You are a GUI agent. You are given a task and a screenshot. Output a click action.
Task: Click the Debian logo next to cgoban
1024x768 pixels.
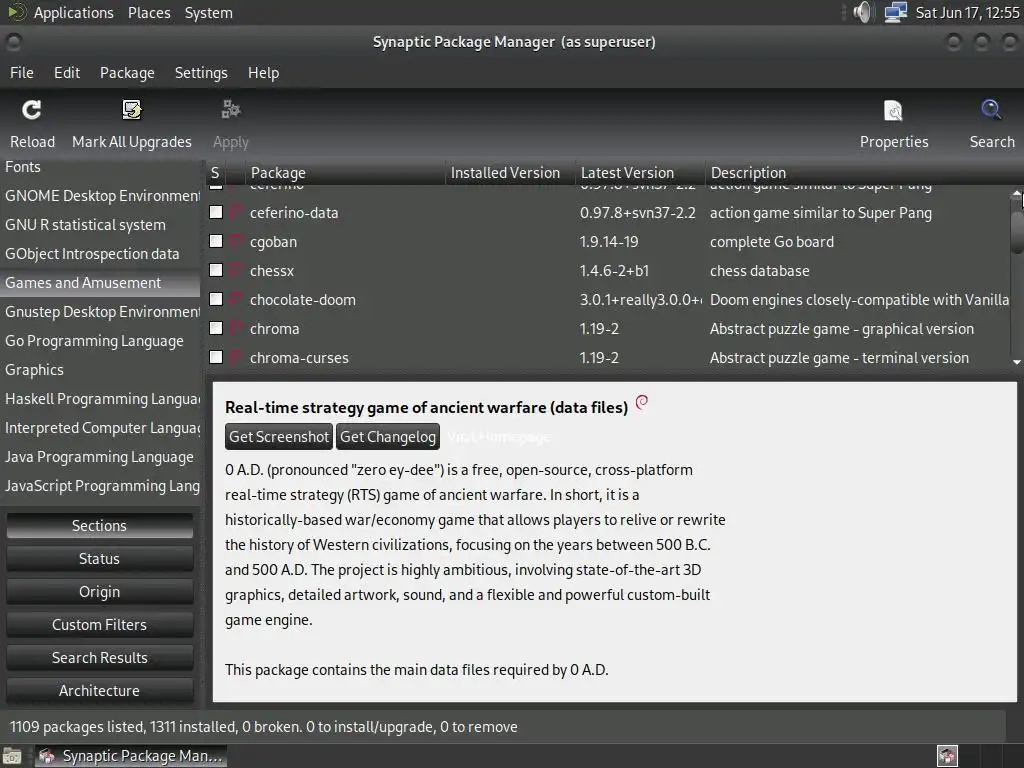coord(236,242)
